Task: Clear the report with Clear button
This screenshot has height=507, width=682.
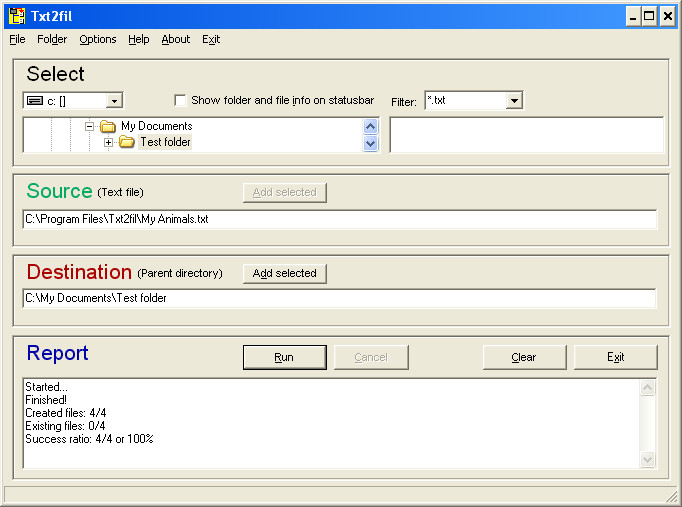Action: point(524,357)
